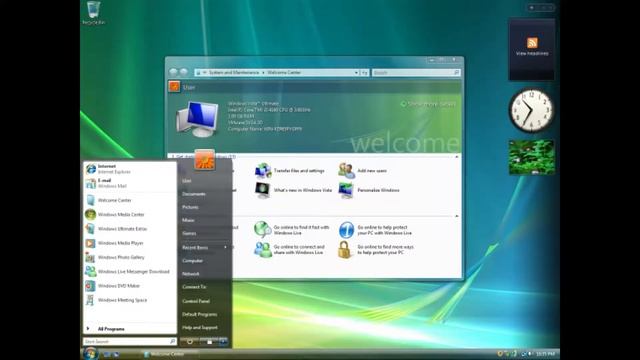640x360 pixels.
Task: Collapse the Get started section arrow
Action: click(457, 157)
